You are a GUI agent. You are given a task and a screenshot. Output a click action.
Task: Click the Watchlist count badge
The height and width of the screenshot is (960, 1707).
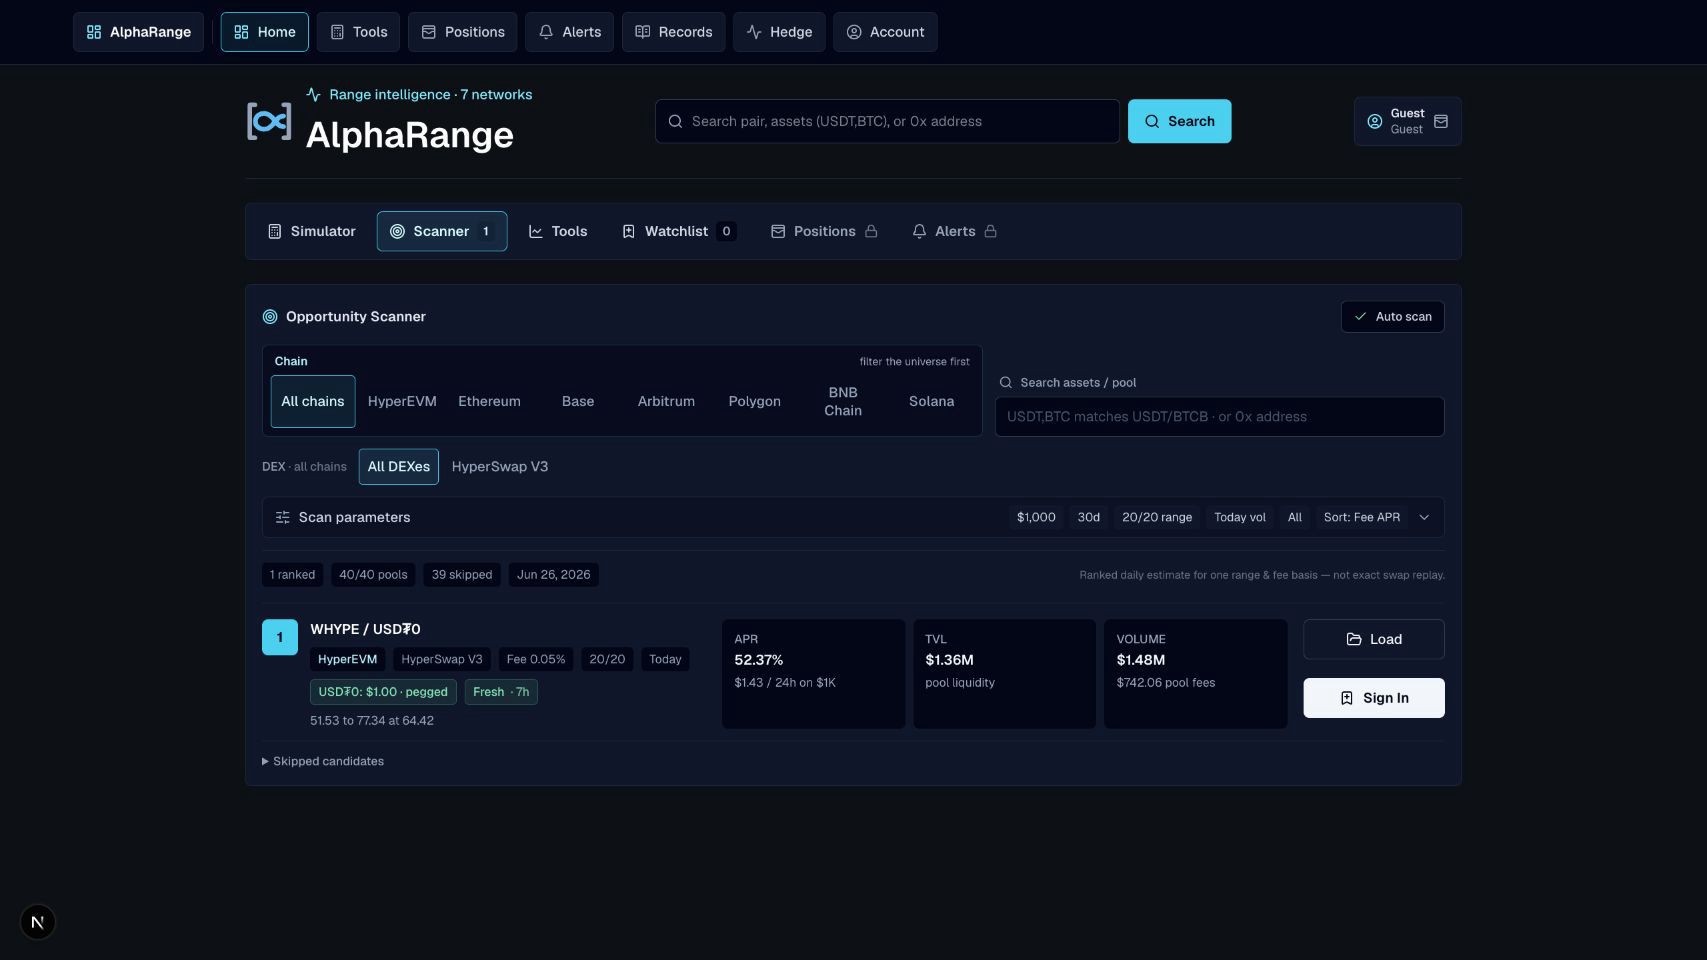726,231
